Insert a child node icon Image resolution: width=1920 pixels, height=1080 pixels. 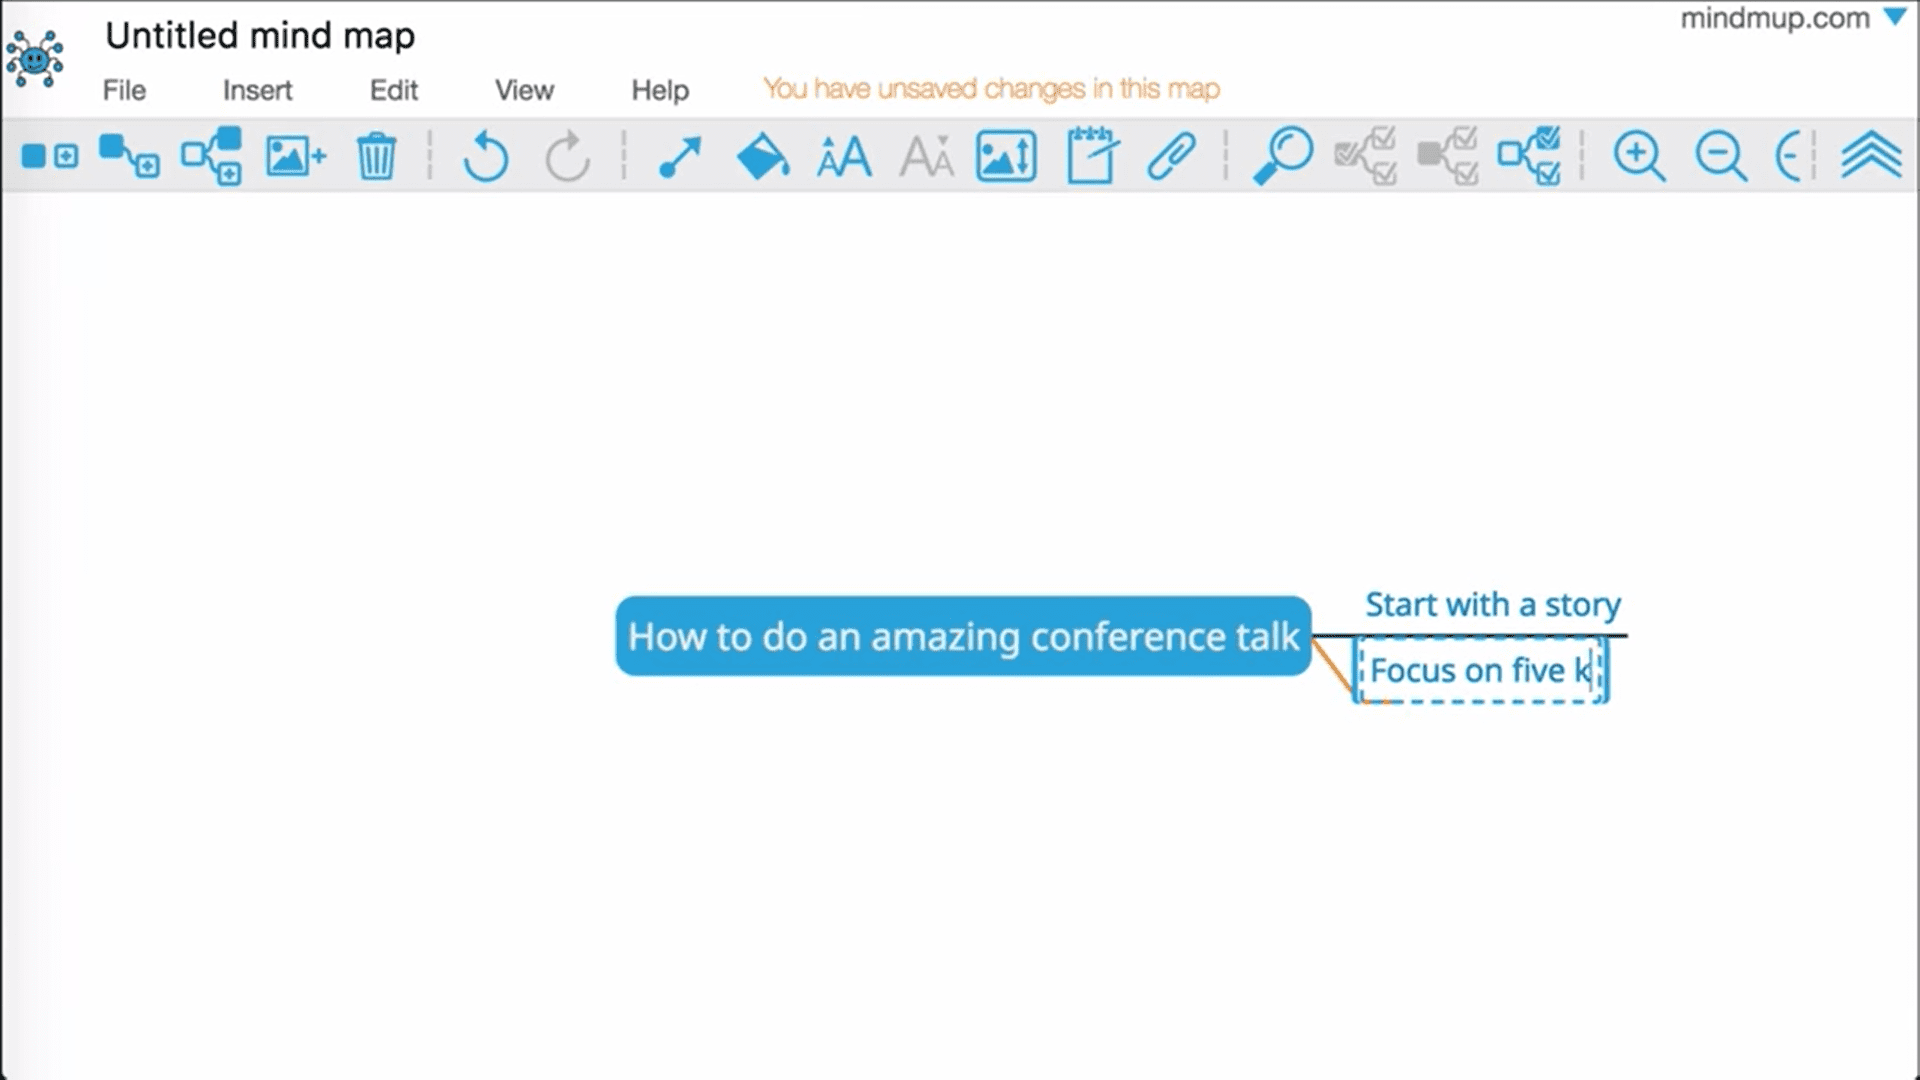(x=129, y=156)
